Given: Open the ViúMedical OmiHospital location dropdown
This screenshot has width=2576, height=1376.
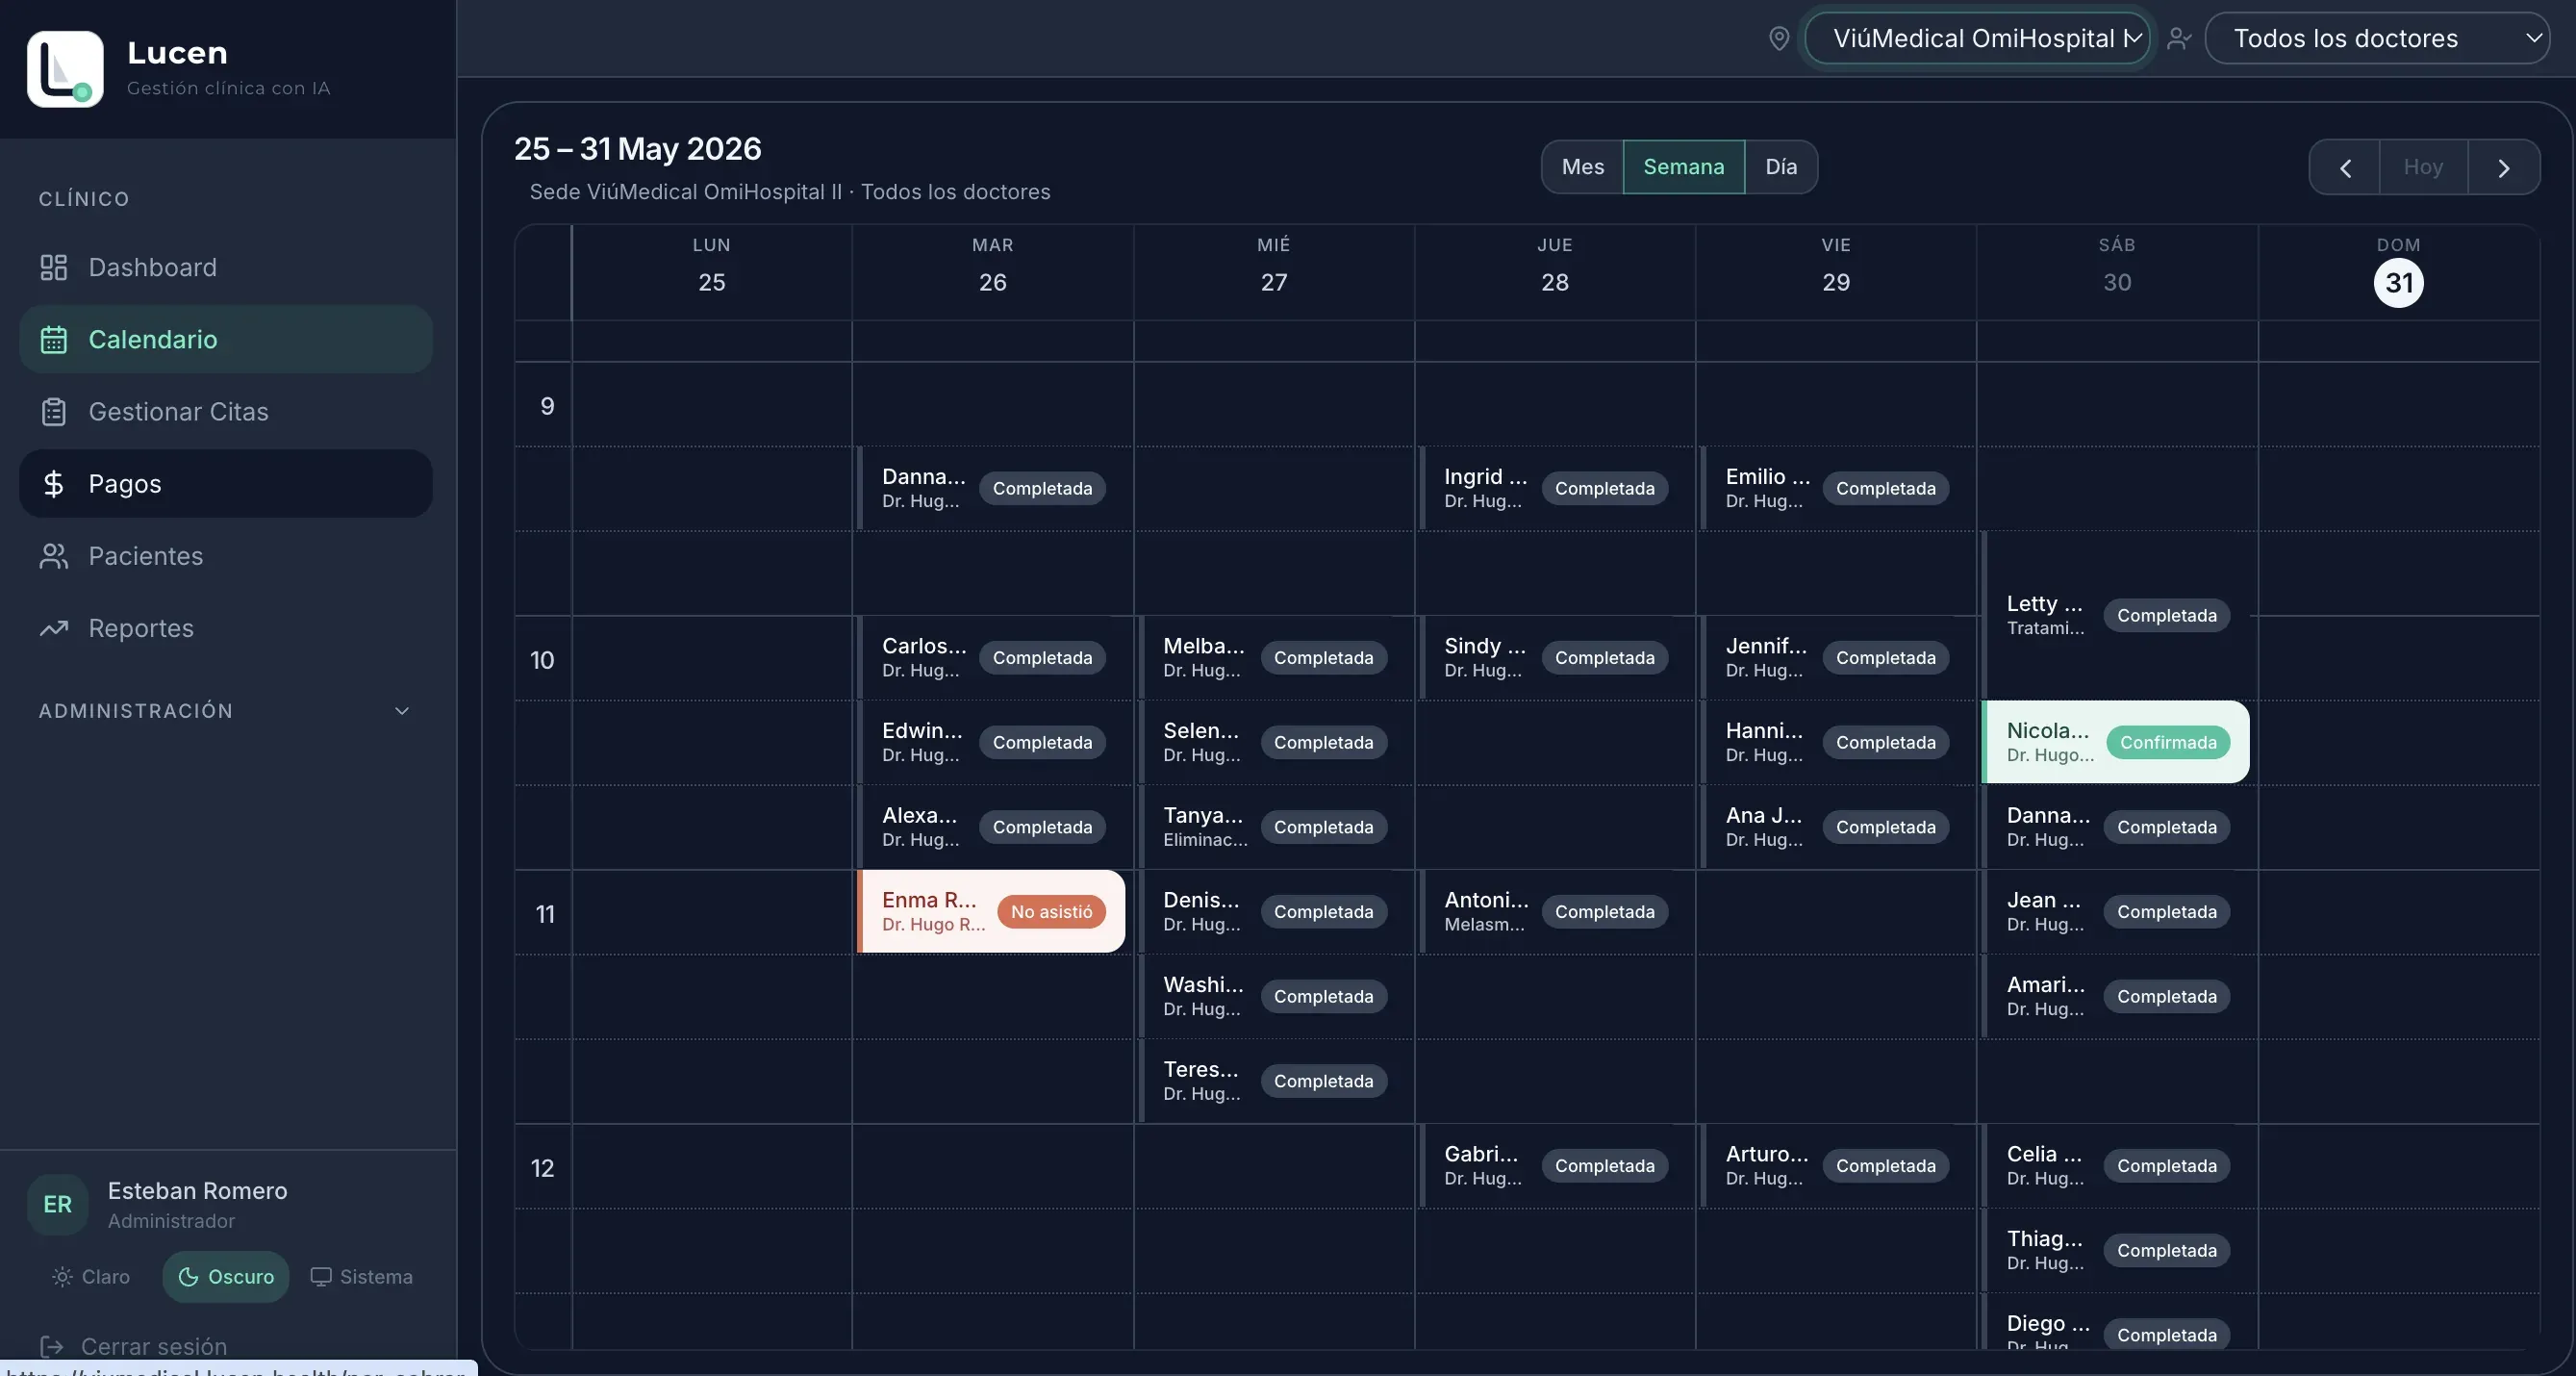Looking at the screenshot, I should [x=1977, y=38].
